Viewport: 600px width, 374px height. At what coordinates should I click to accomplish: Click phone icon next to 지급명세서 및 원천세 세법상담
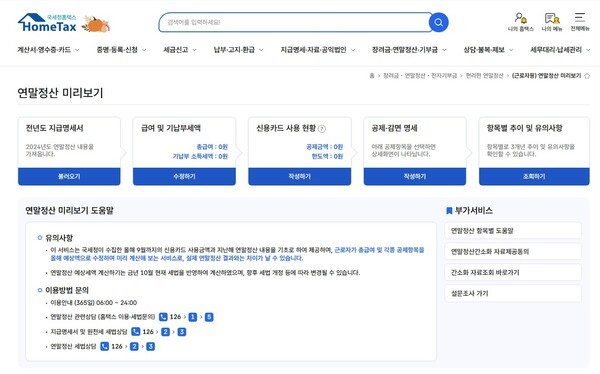pyautogui.click(x=135, y=332)
